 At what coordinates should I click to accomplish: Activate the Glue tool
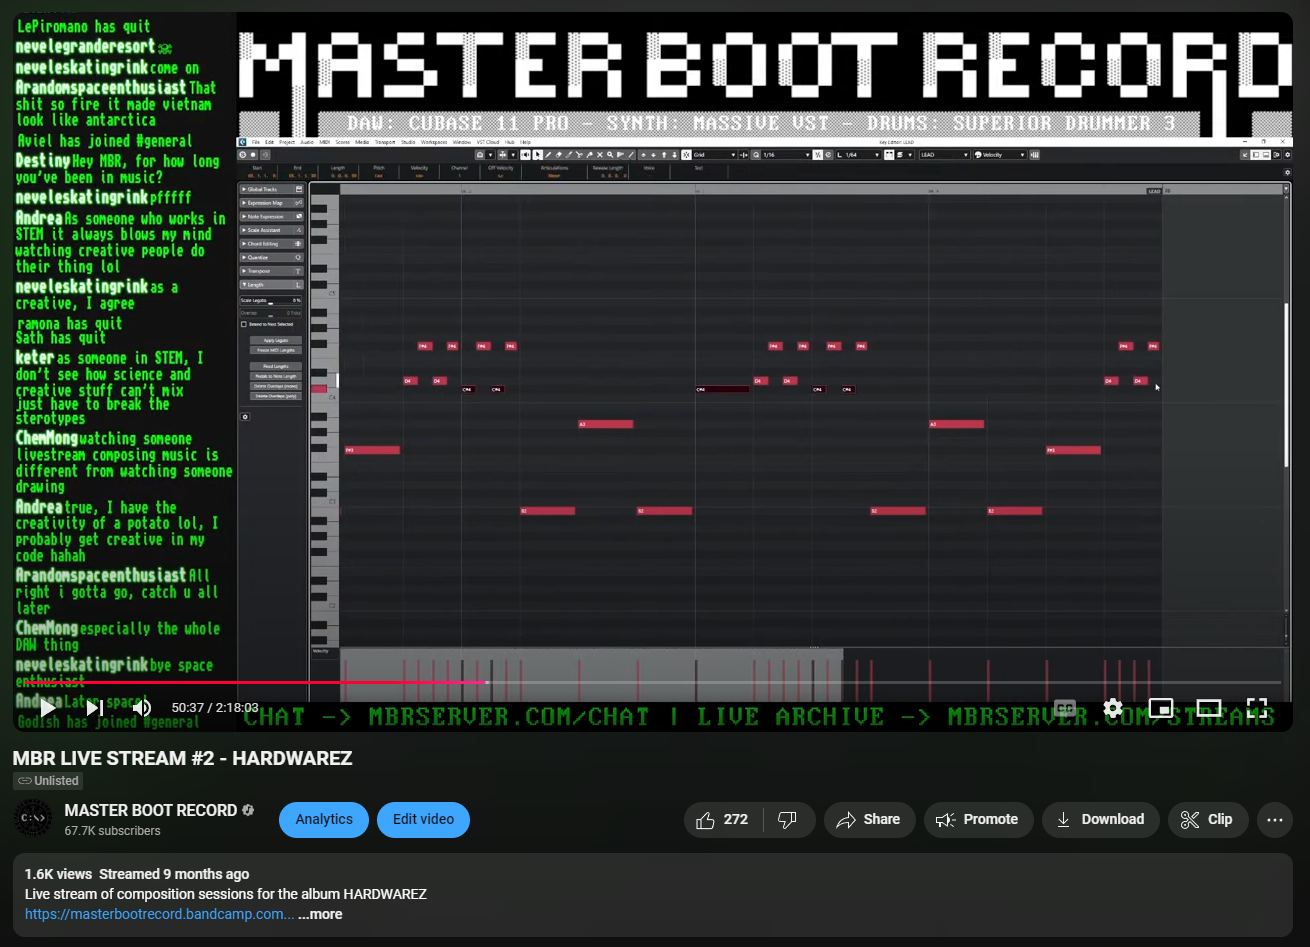click(x=589, y=155)
